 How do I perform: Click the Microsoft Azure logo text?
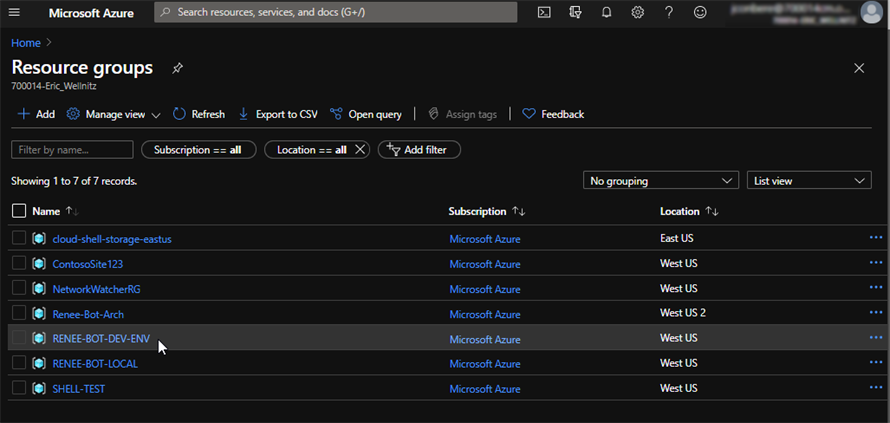pos(91,12)
